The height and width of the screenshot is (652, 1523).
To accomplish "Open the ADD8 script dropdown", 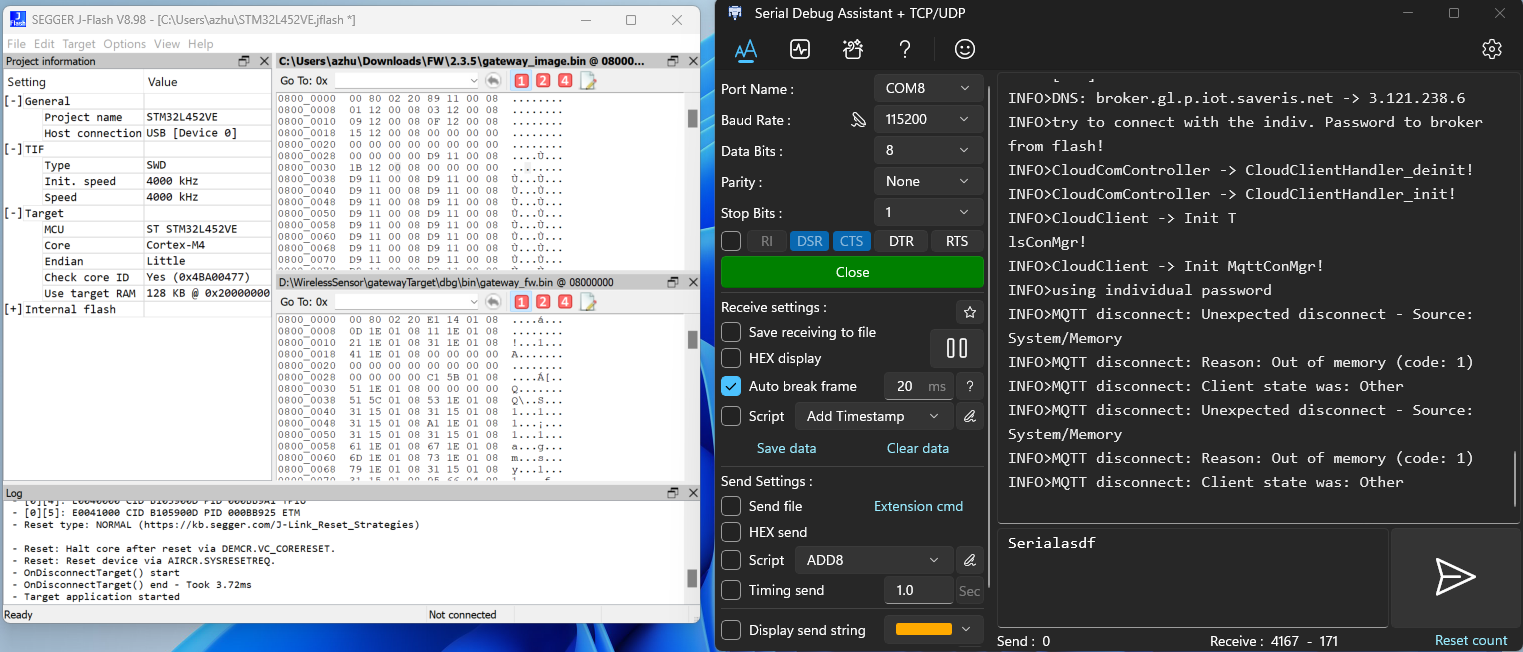I will pyautogui.click(x=873, y=560).
